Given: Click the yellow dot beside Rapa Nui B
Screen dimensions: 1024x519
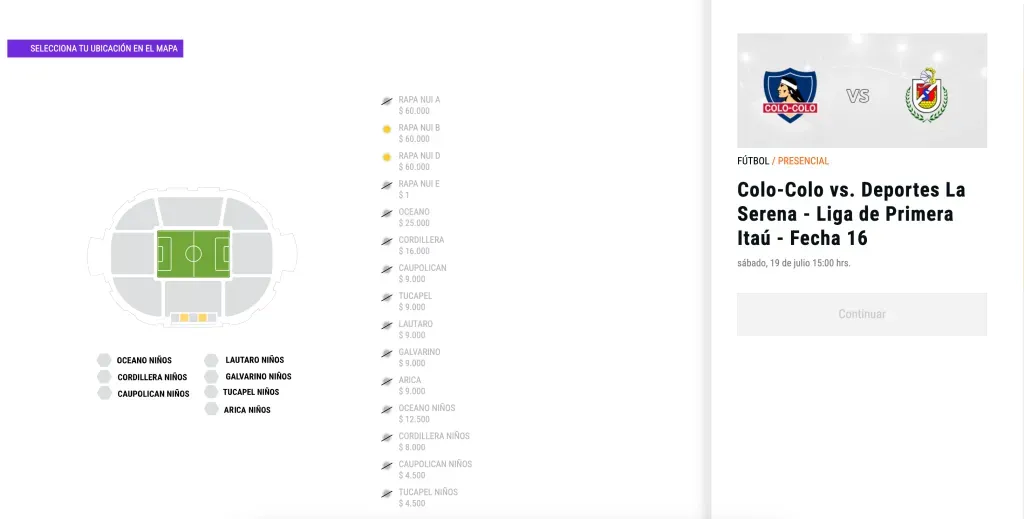Looking at the screenshot, I should (387, 129).
